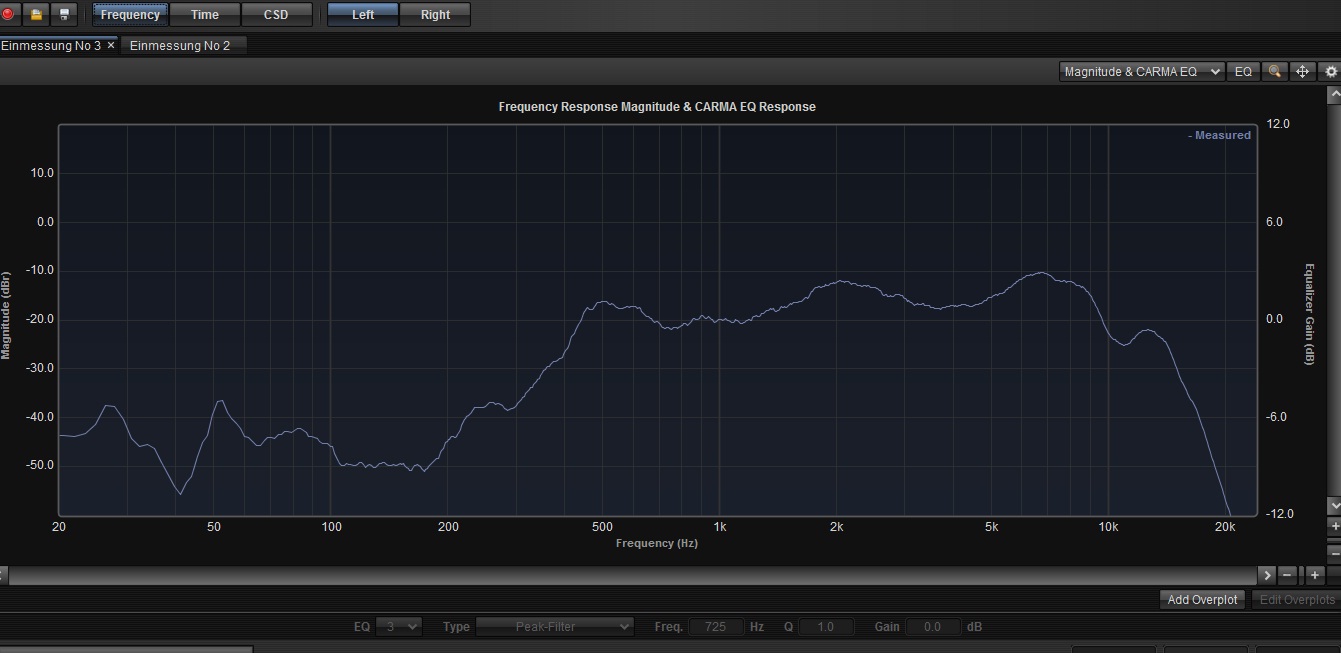Open the Peak-Filter type dropdown
The width and height of the screenshot is (1341, 653).
point(555,627)
